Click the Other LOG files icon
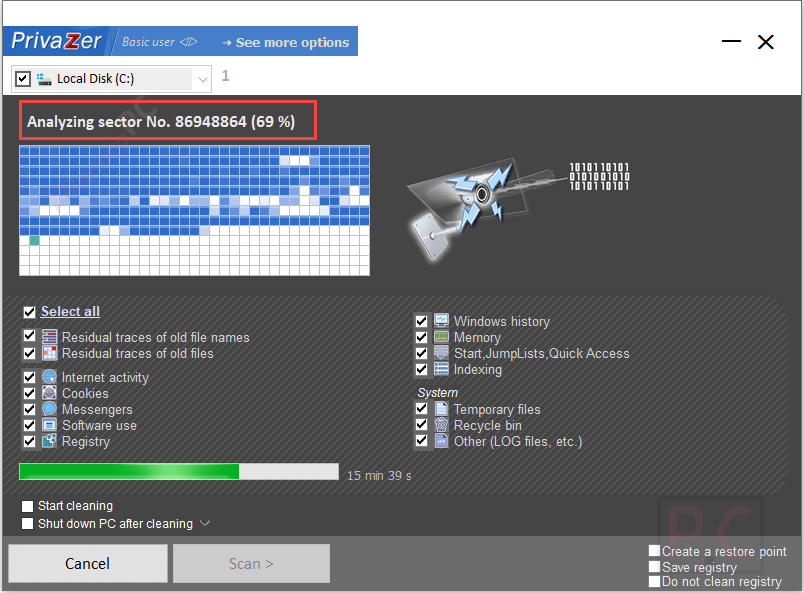The width and height of the screenshot is (804, 593). (x=441, y=441)
